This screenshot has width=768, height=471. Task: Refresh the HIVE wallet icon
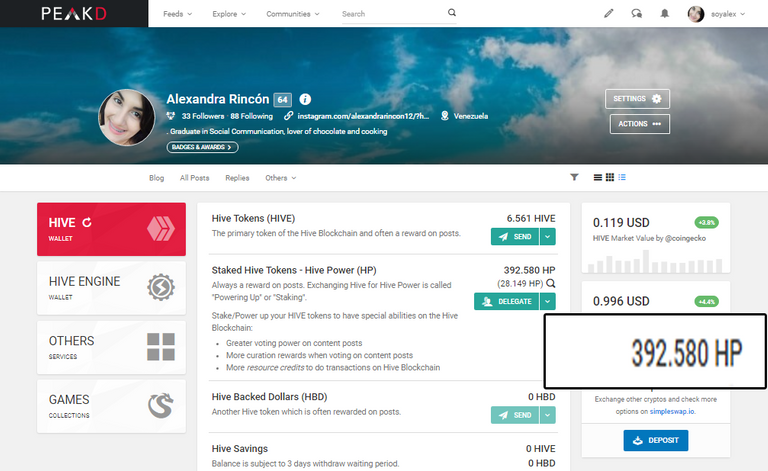tap(87, 222)
